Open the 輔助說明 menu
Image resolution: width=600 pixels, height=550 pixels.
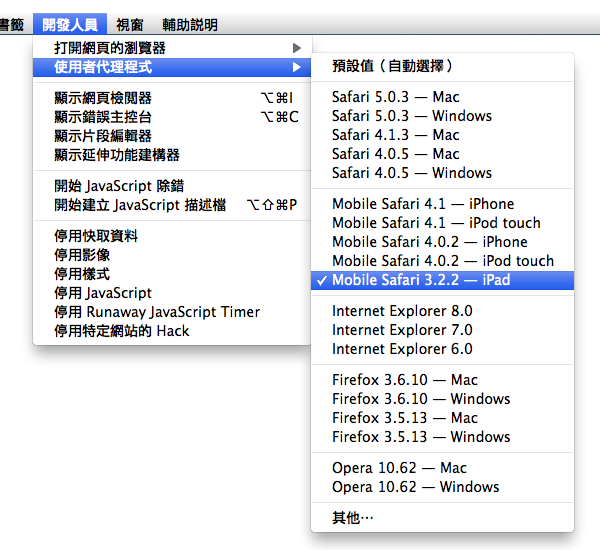click(x=189, y=24)
